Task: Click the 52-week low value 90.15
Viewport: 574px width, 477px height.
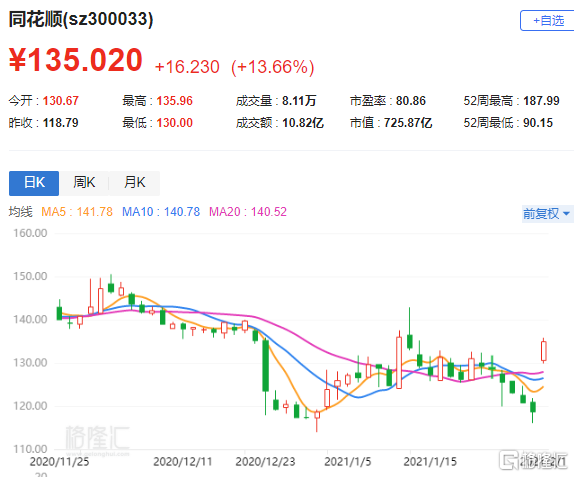Action: tap(538, 123)
